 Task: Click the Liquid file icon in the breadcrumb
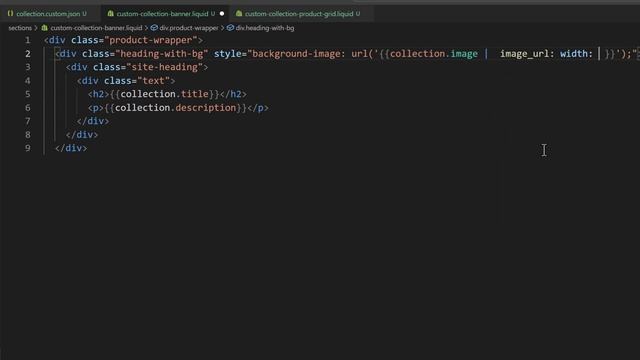[x=44, y=28]
